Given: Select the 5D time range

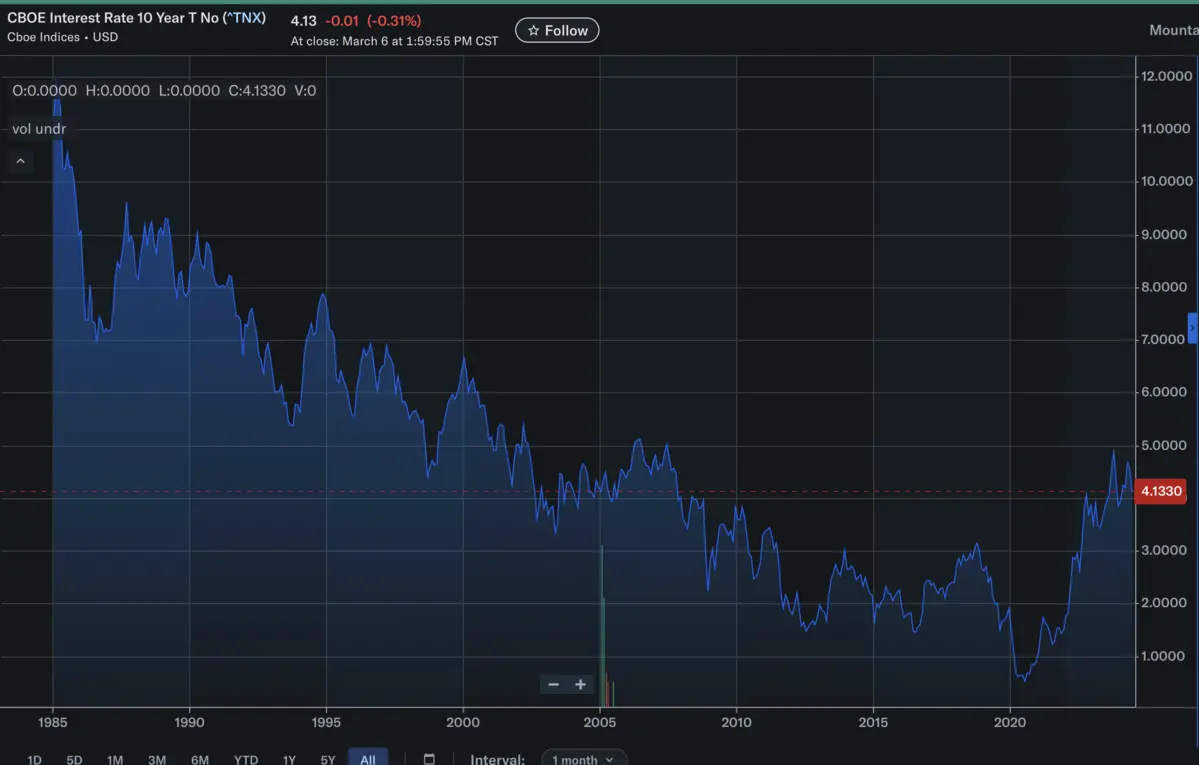Looking at the screenshot, I should point(74,759).
